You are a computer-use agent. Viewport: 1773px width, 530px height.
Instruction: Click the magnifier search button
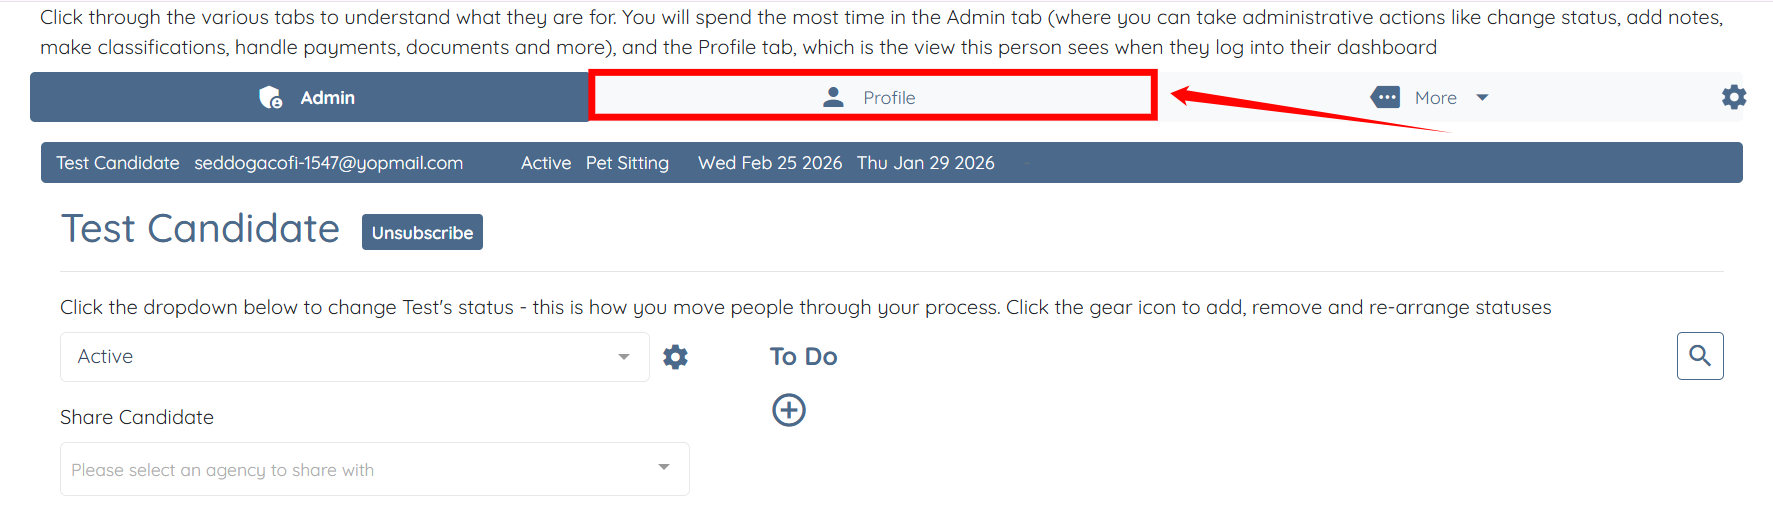[x=1699, y=356]
